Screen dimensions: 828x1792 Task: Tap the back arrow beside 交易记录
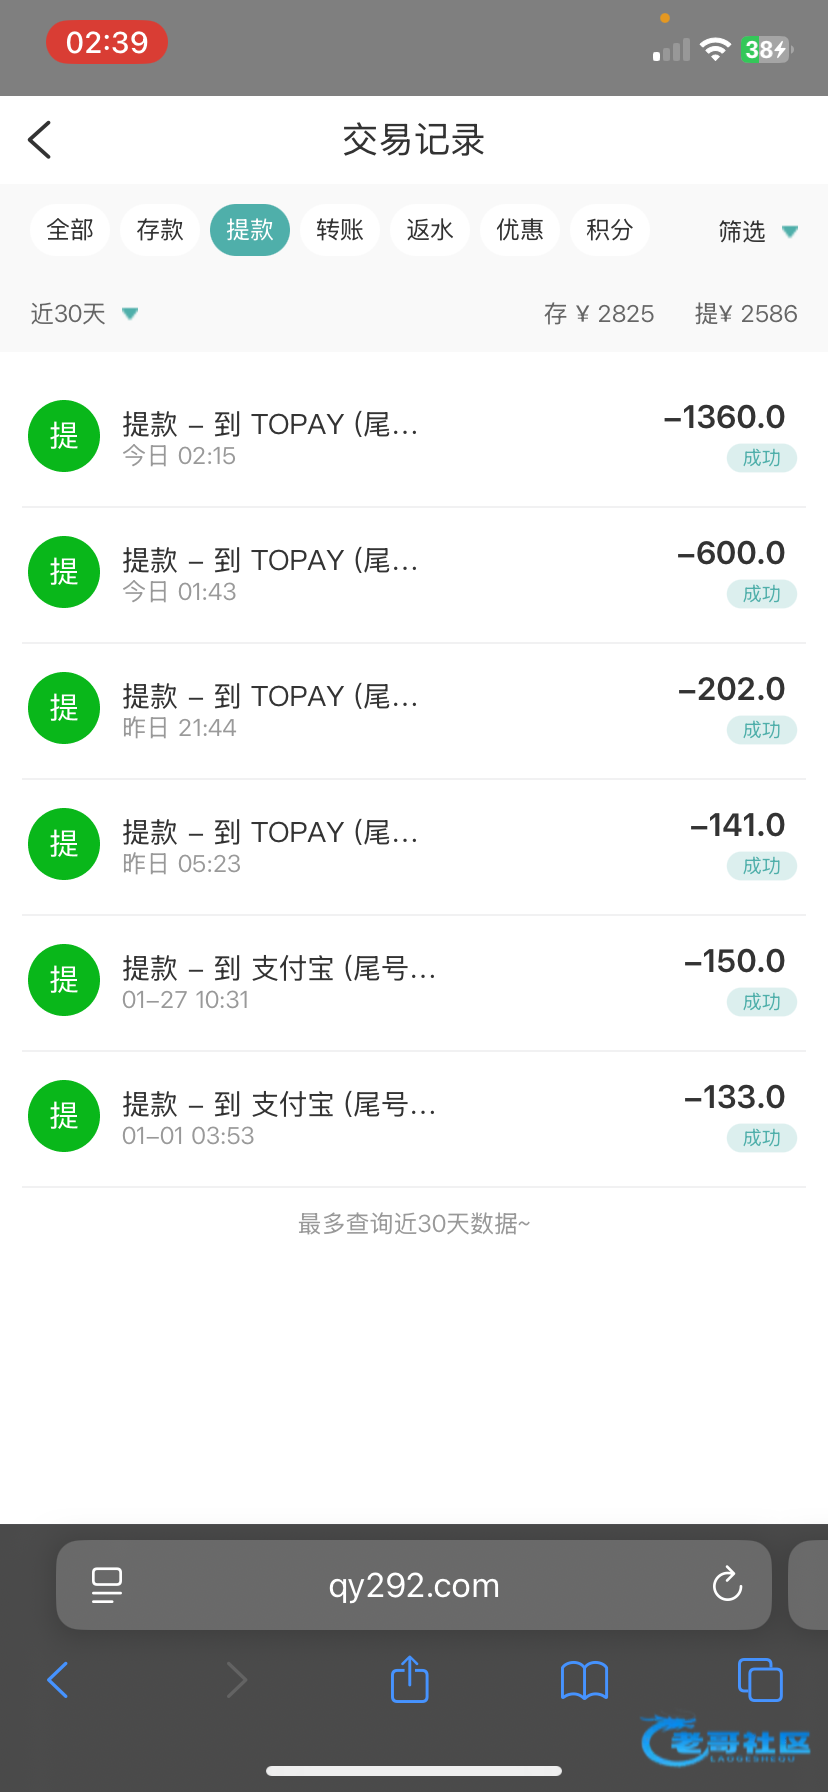click(40, 140)
